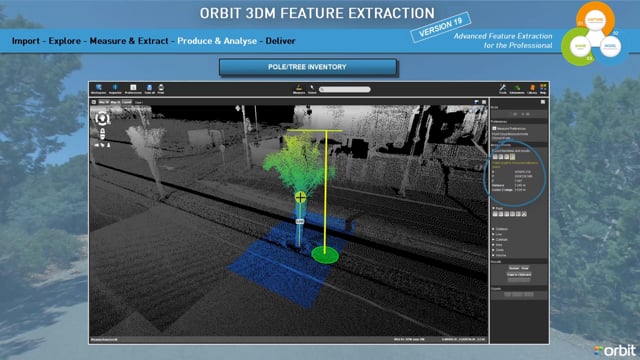Expand the Catenary section

point(493,240)
